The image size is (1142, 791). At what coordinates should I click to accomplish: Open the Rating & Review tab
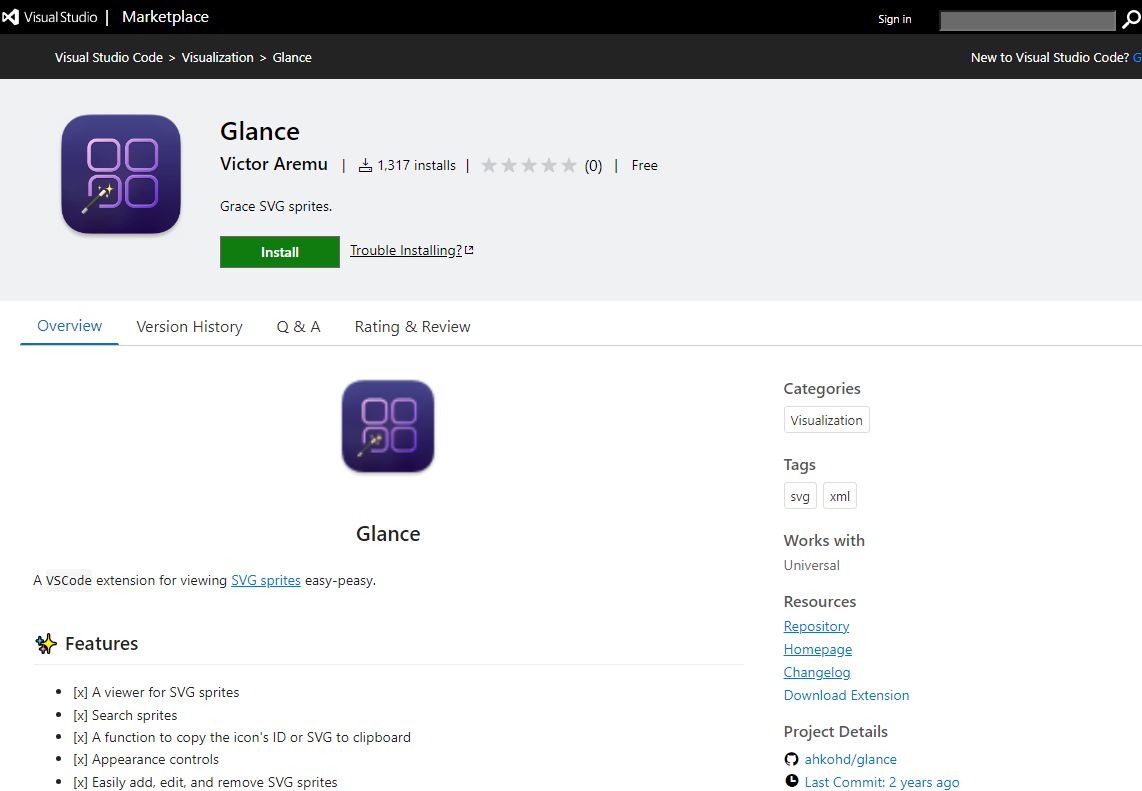(x=412, y=326)
